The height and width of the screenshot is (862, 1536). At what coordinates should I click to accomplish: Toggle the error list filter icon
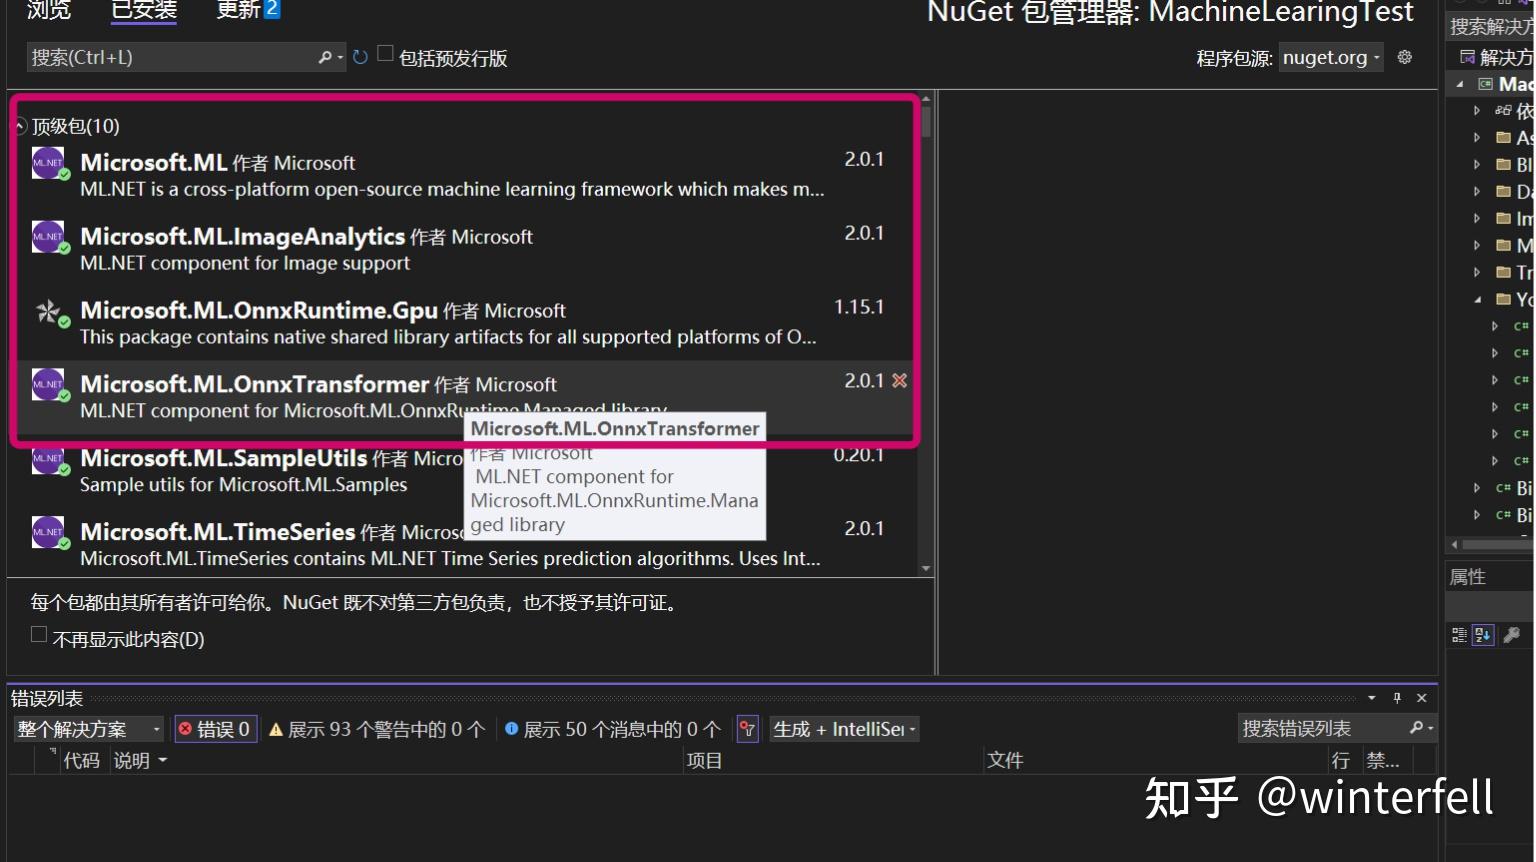tap(746, 729)
